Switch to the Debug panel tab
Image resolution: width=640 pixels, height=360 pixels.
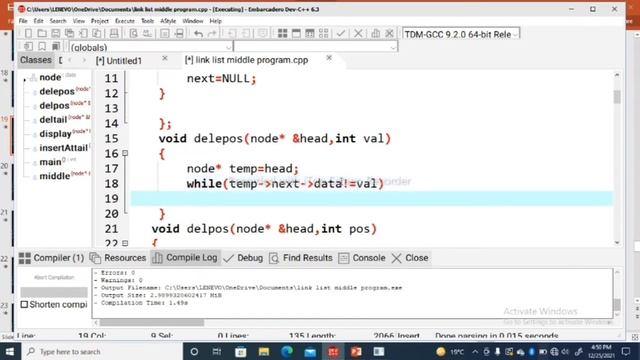pyautogui.click(x=243, y=258)
